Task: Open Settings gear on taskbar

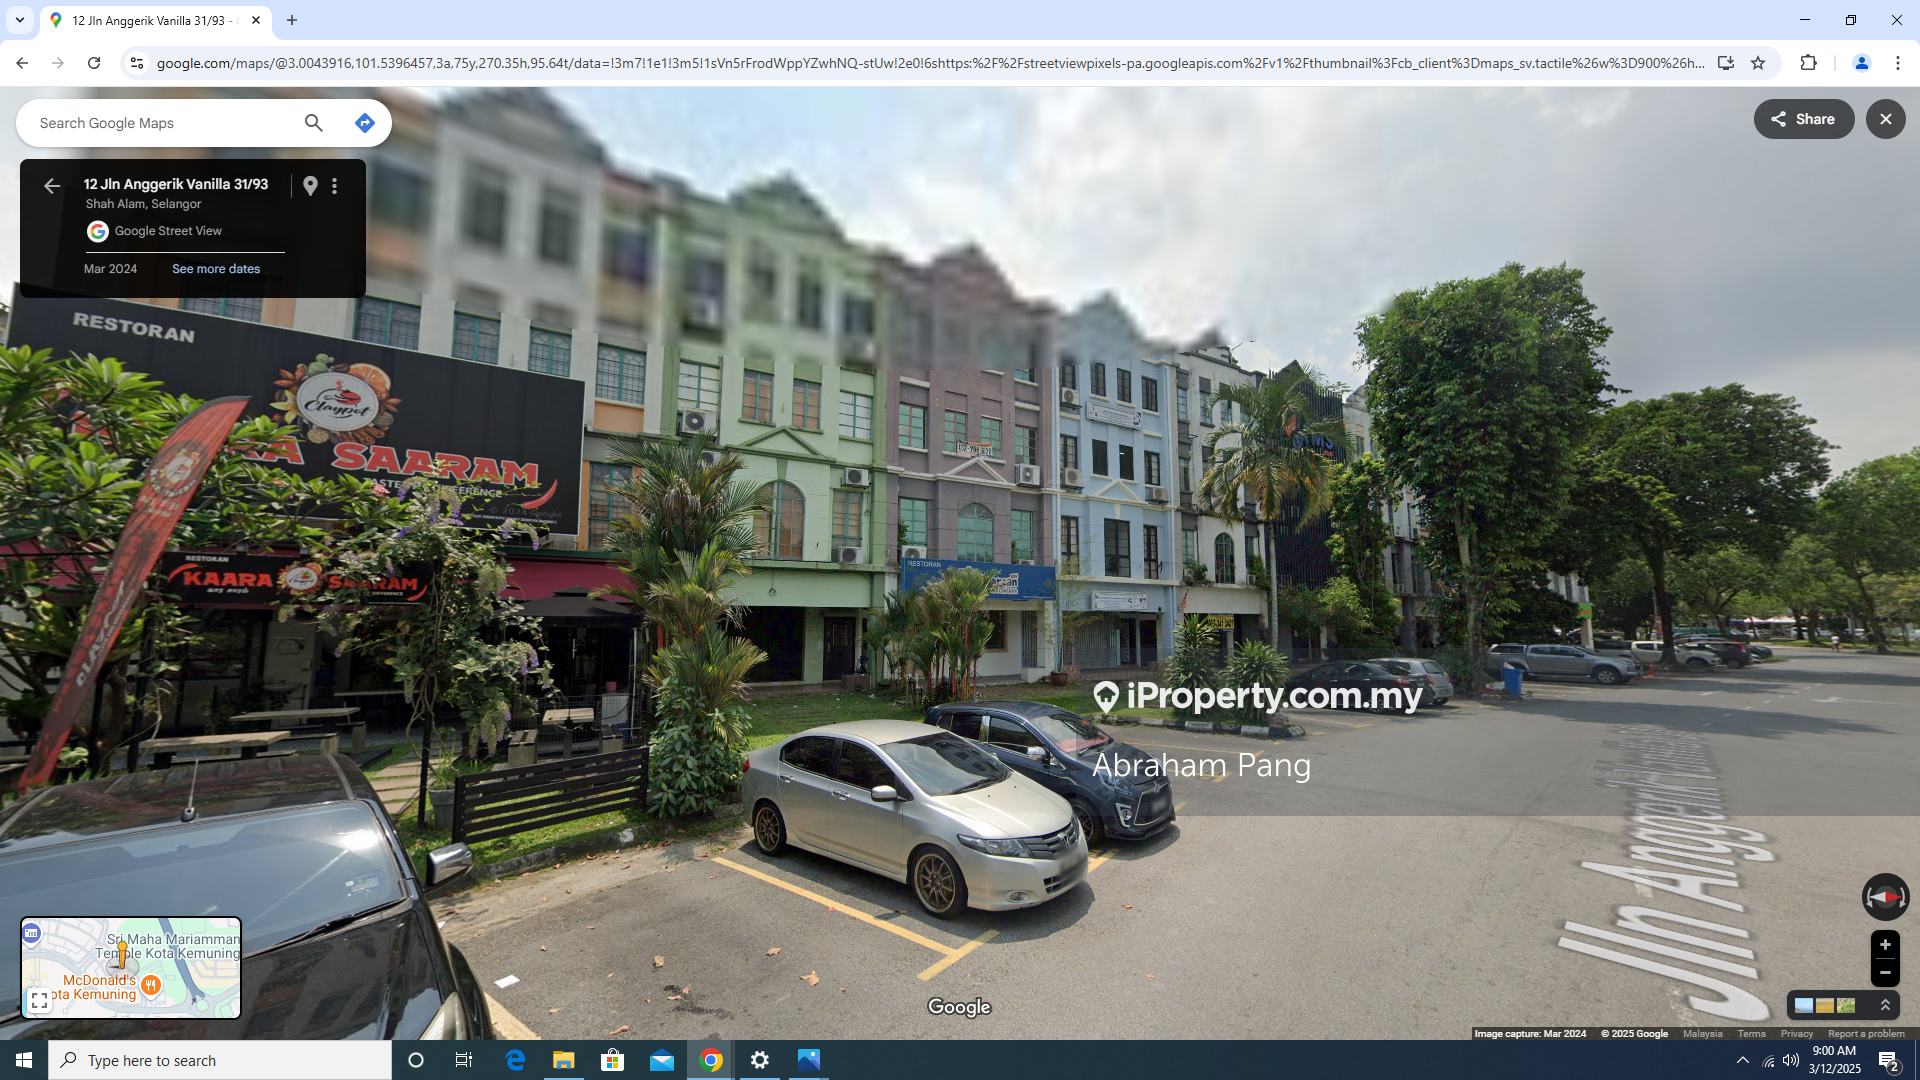Action: point(760,1060)
